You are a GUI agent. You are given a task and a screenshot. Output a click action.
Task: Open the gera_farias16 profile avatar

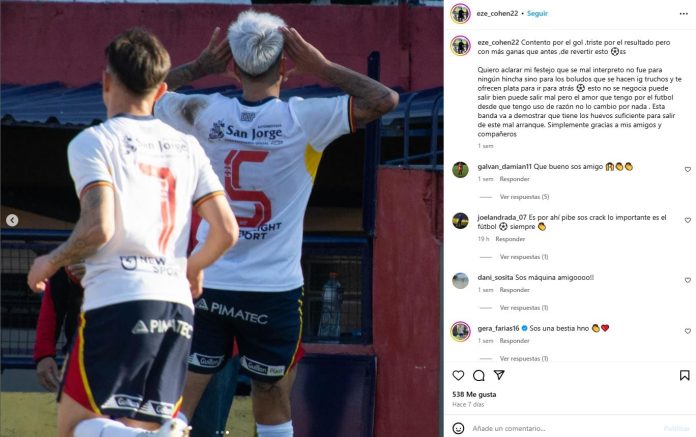click(460, 331)
